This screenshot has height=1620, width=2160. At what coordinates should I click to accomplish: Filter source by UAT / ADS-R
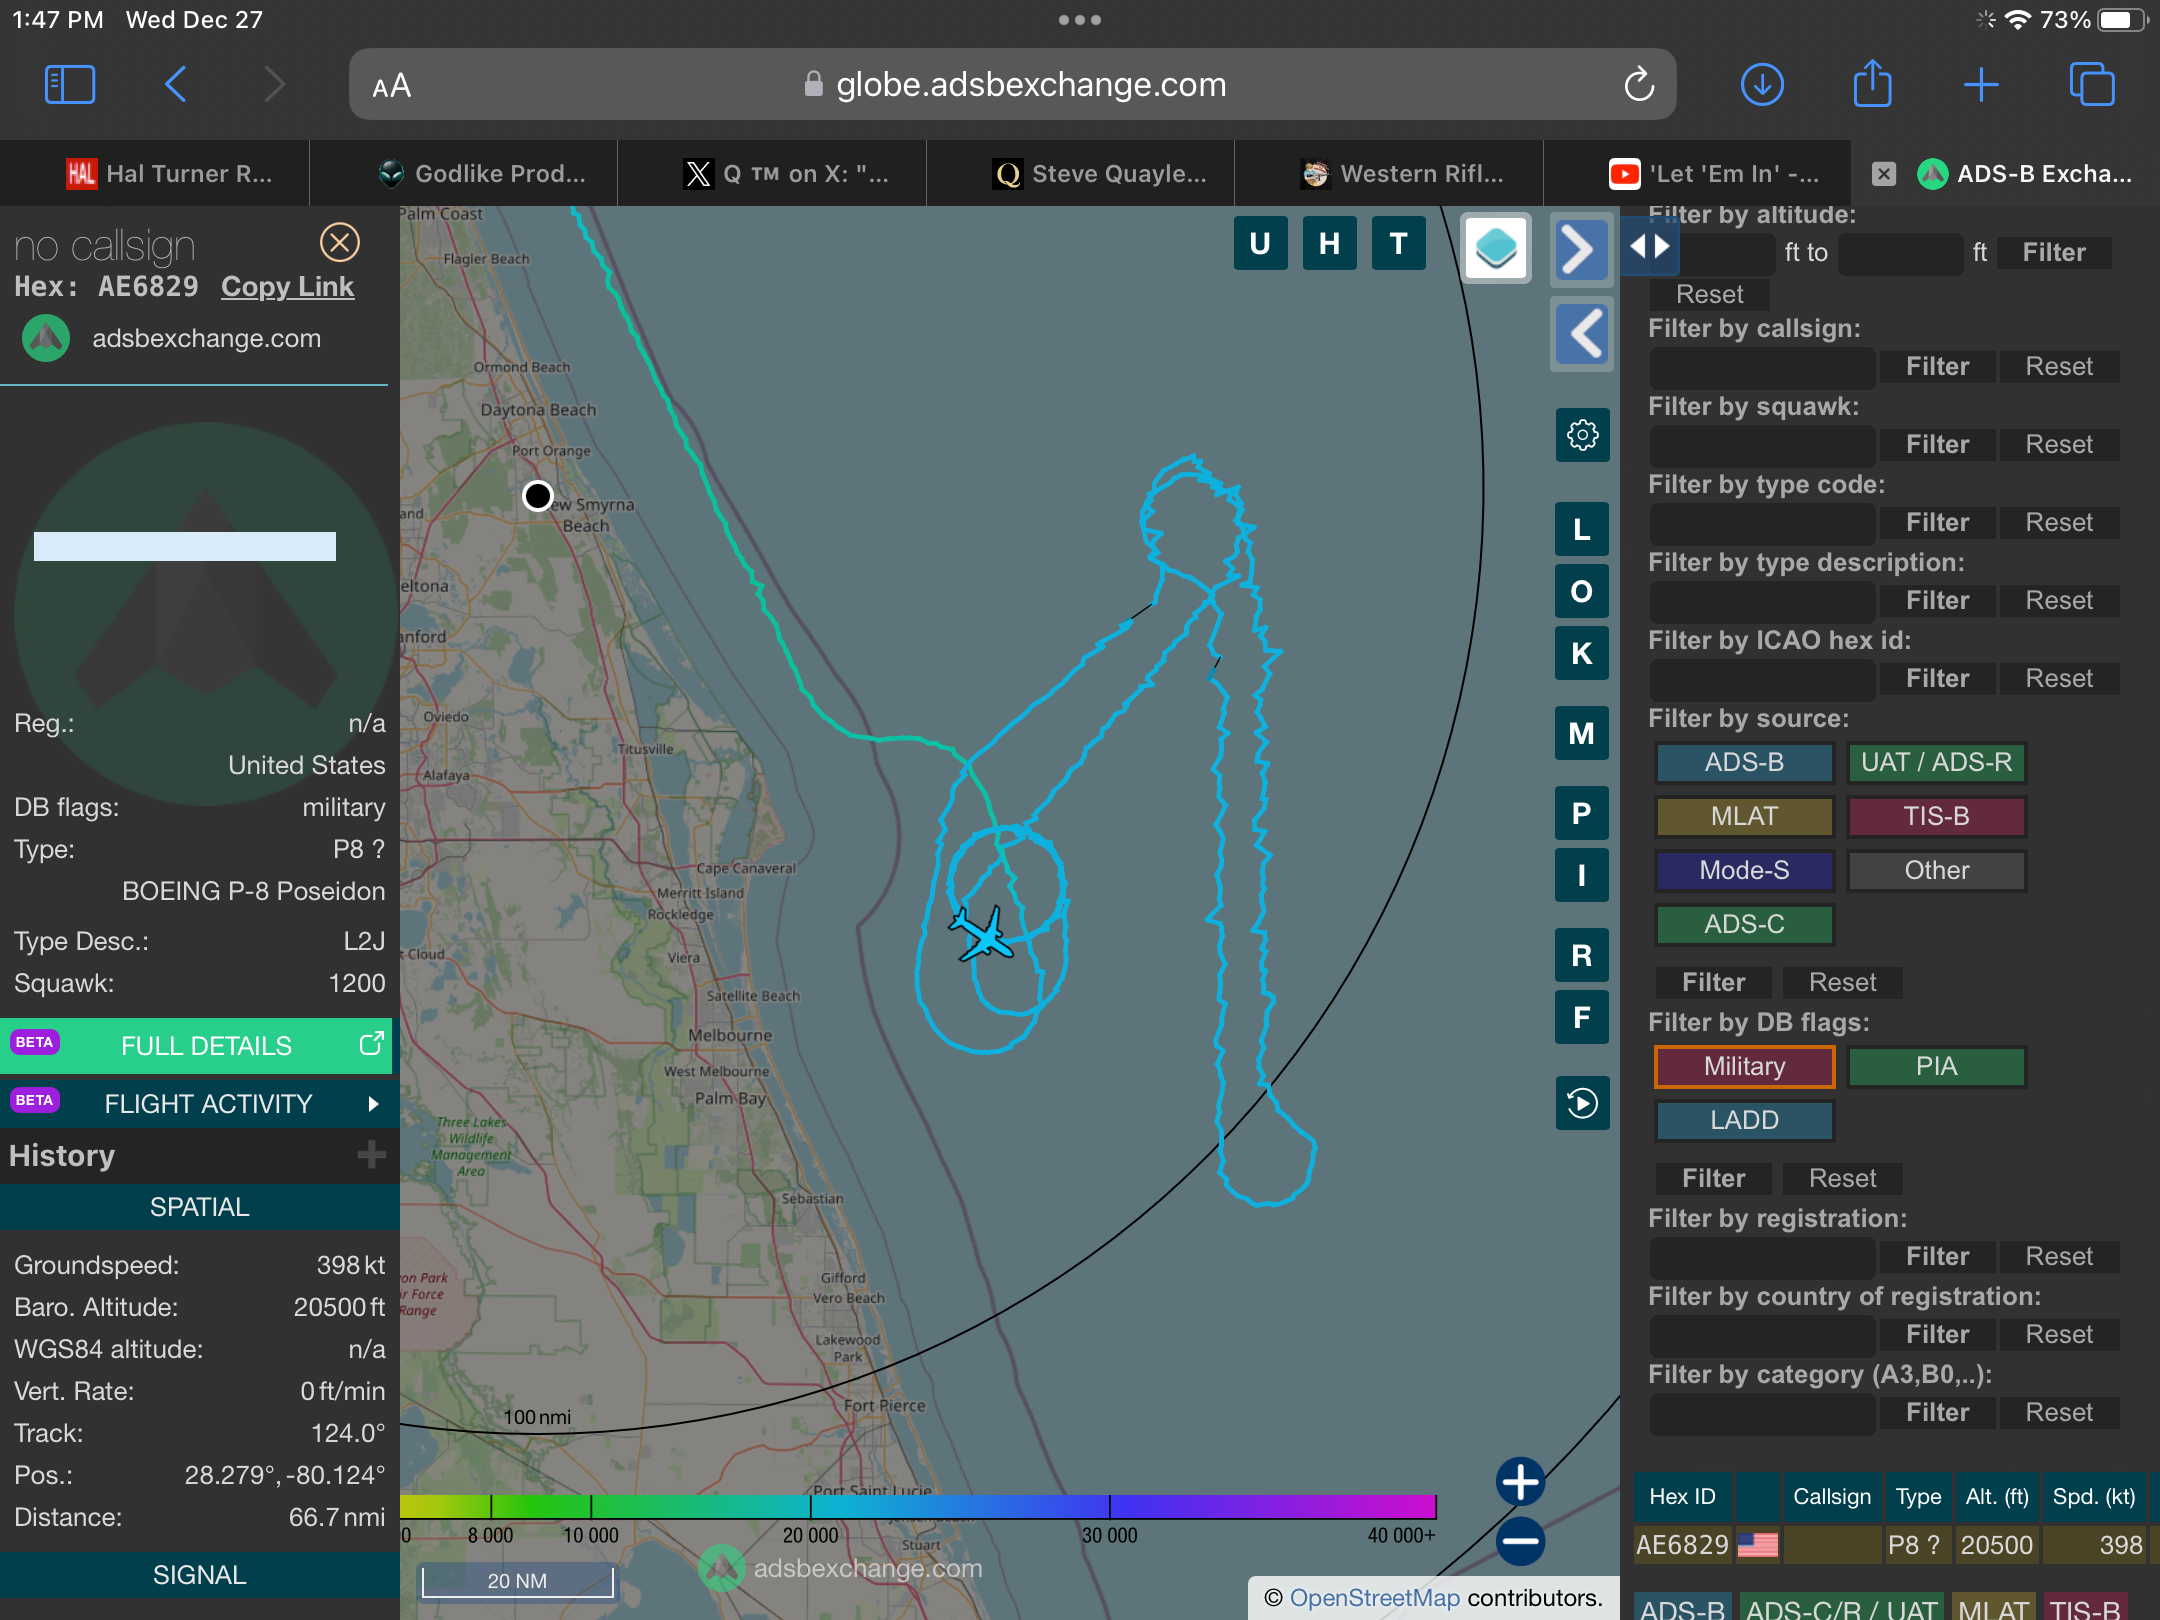click(1936, 762)
